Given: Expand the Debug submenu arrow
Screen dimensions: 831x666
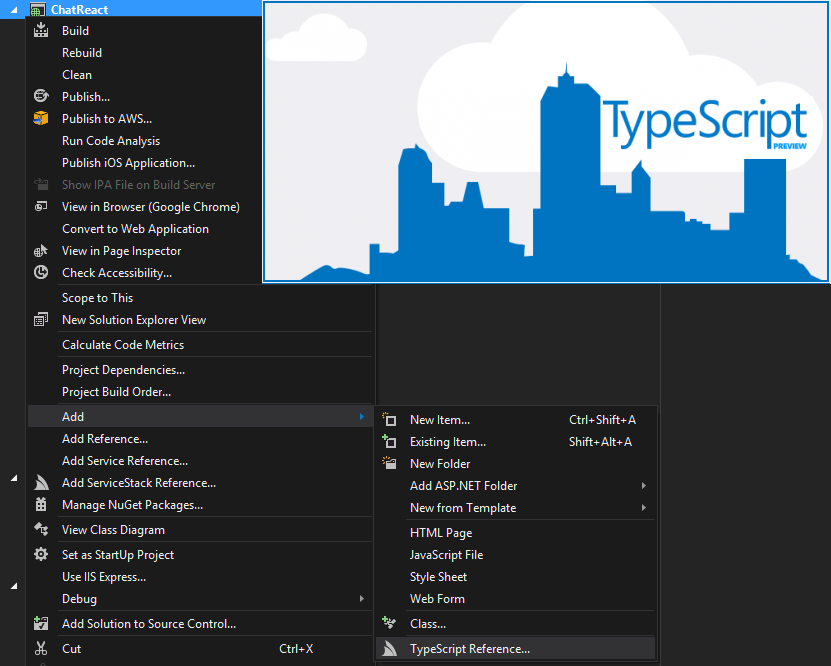Looking at the screenshot, I should 361,598.
